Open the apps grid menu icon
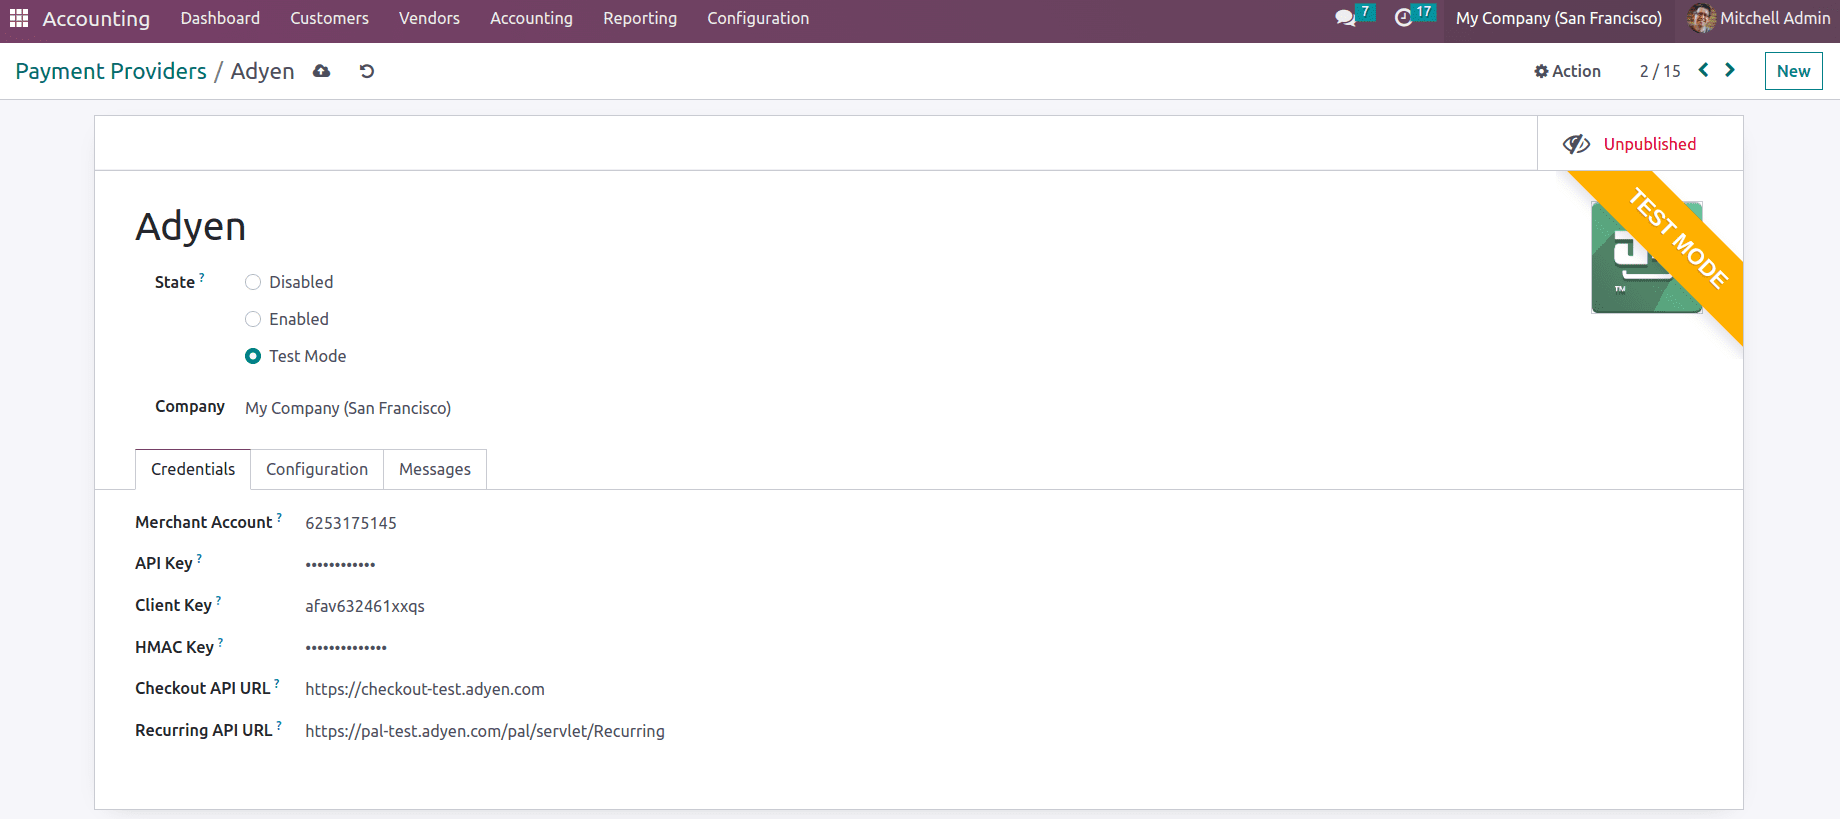Screen dimensions: 1840x819 (x=19, y=18)
